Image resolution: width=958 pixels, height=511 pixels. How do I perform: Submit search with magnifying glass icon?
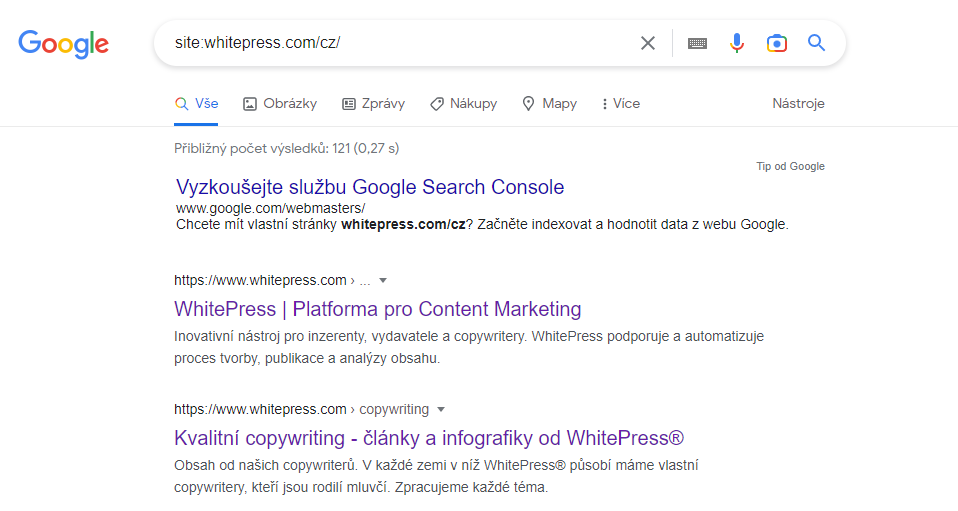point(816,43)
